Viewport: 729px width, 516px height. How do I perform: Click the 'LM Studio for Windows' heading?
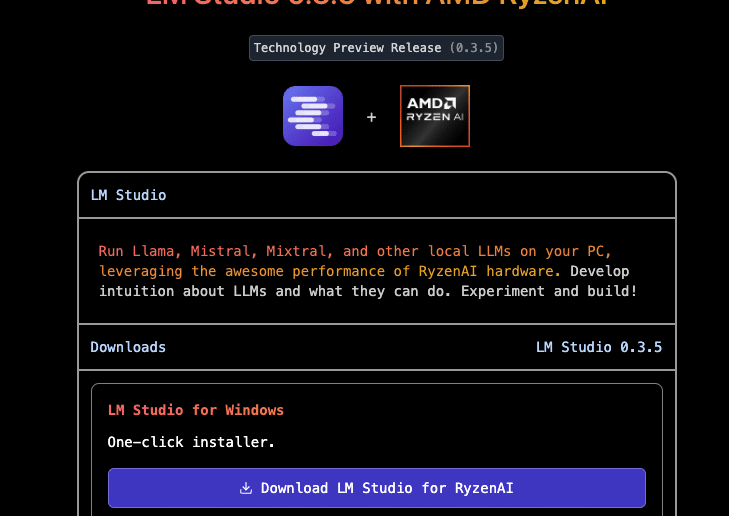click(196, 410)
